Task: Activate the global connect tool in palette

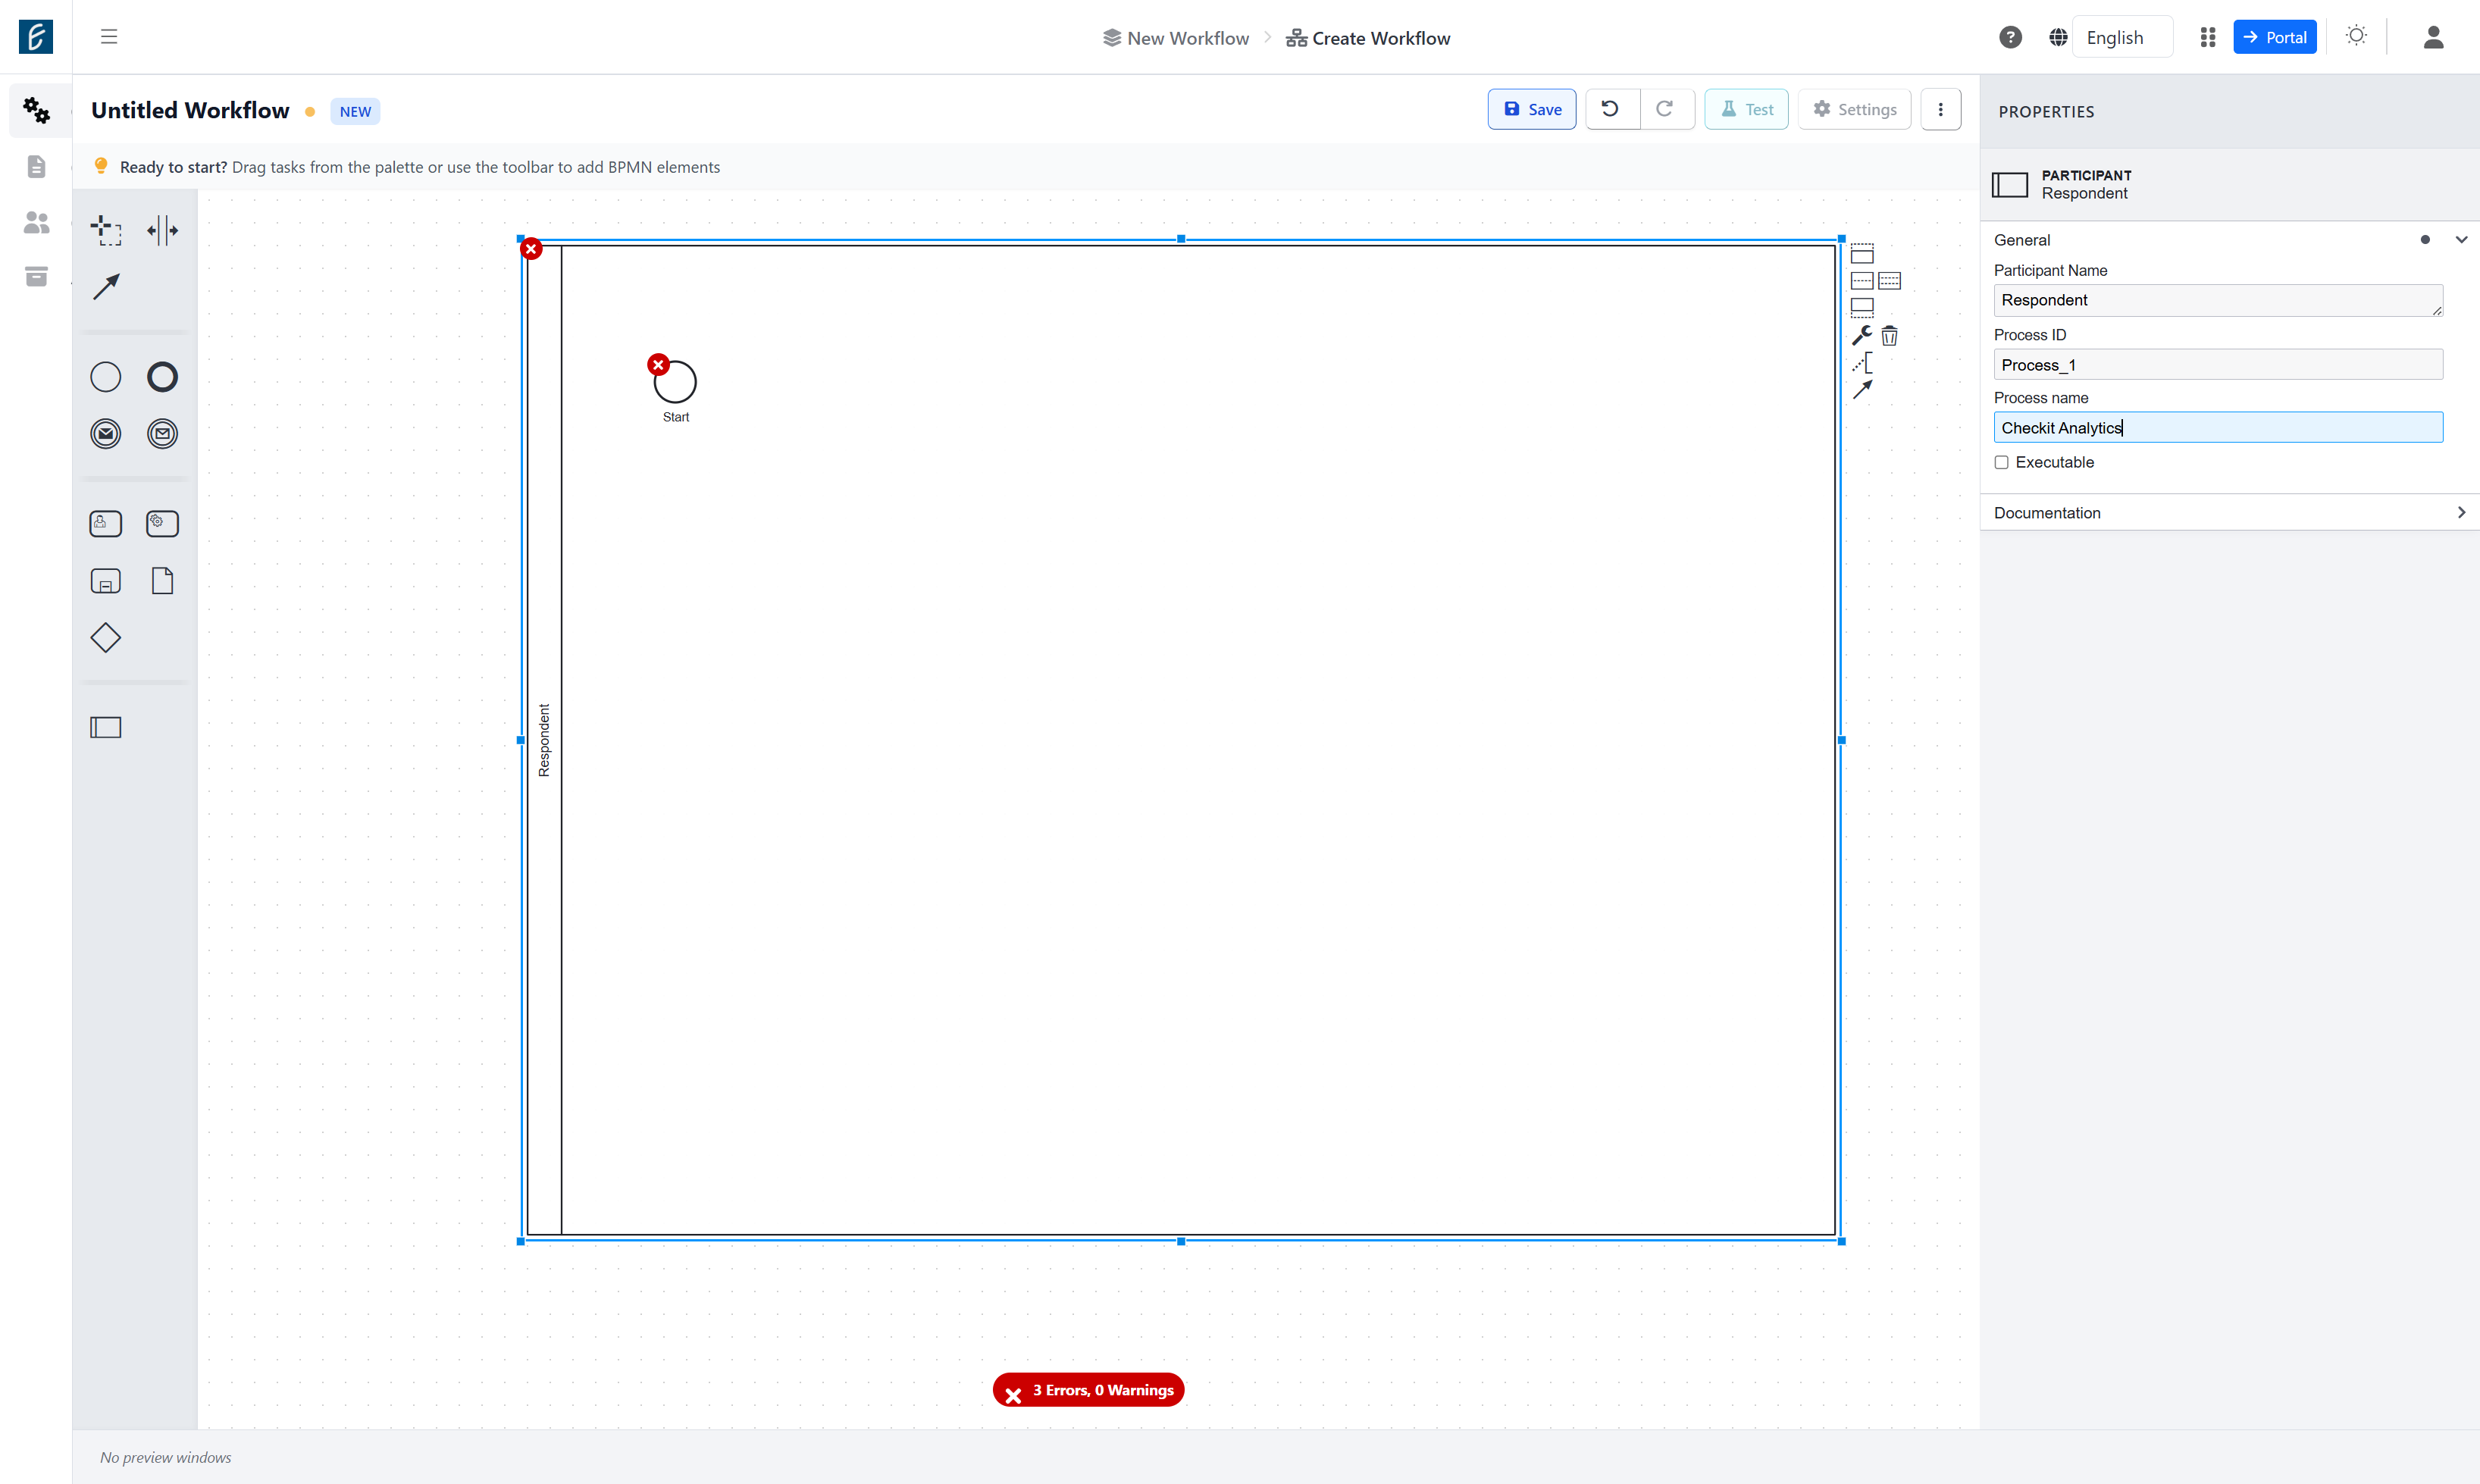Action: point(106,287)
